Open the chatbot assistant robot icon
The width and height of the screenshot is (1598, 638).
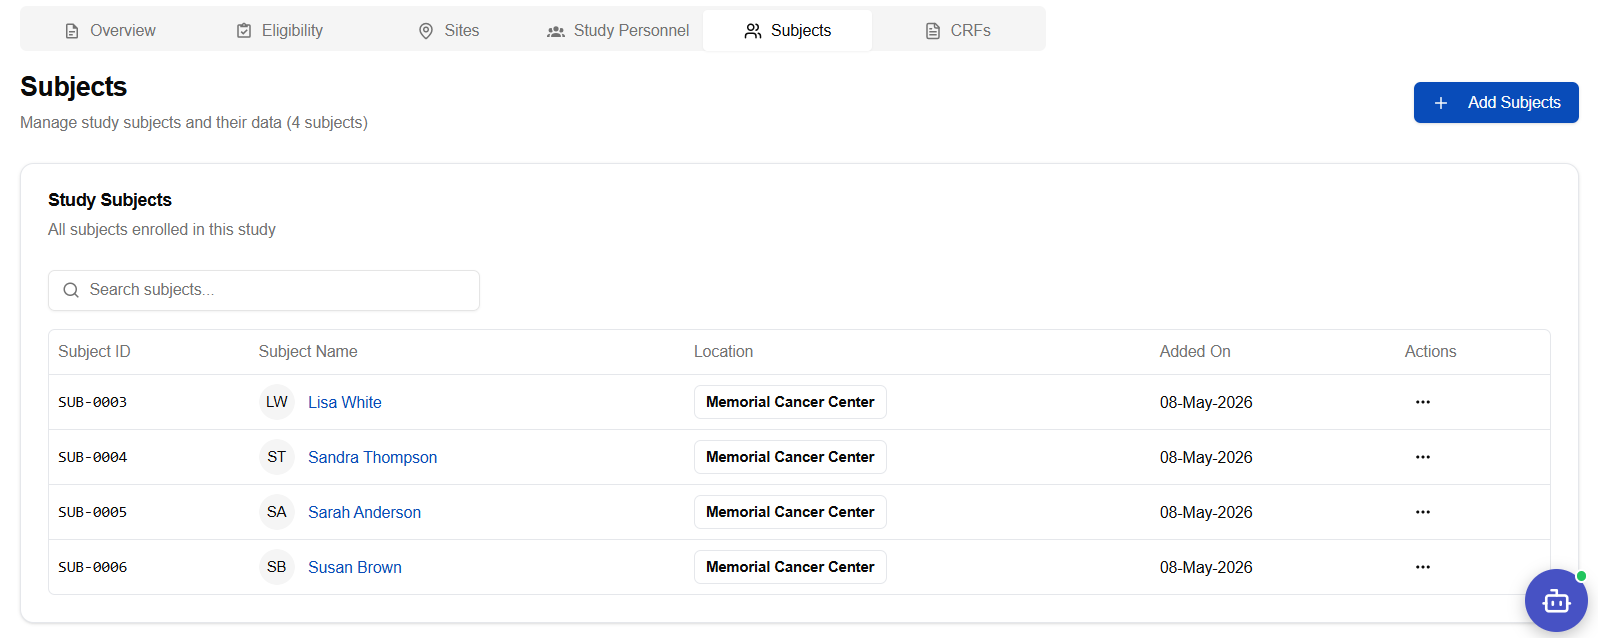(1556, 601)
